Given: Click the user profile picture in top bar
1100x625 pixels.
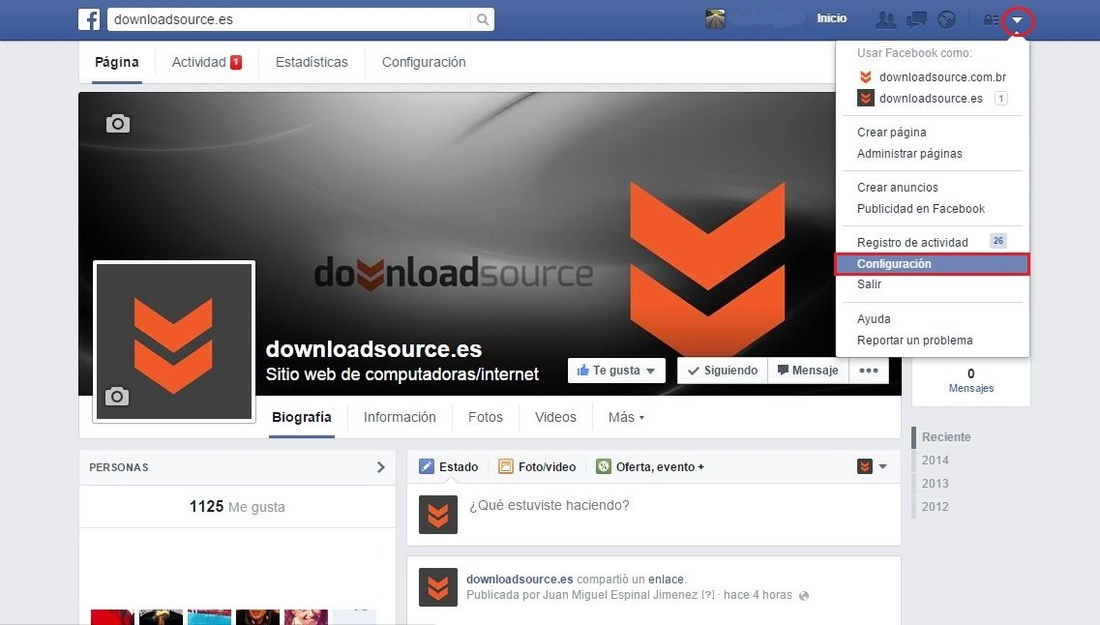Looking at the screenshot, I should [716, 19].
